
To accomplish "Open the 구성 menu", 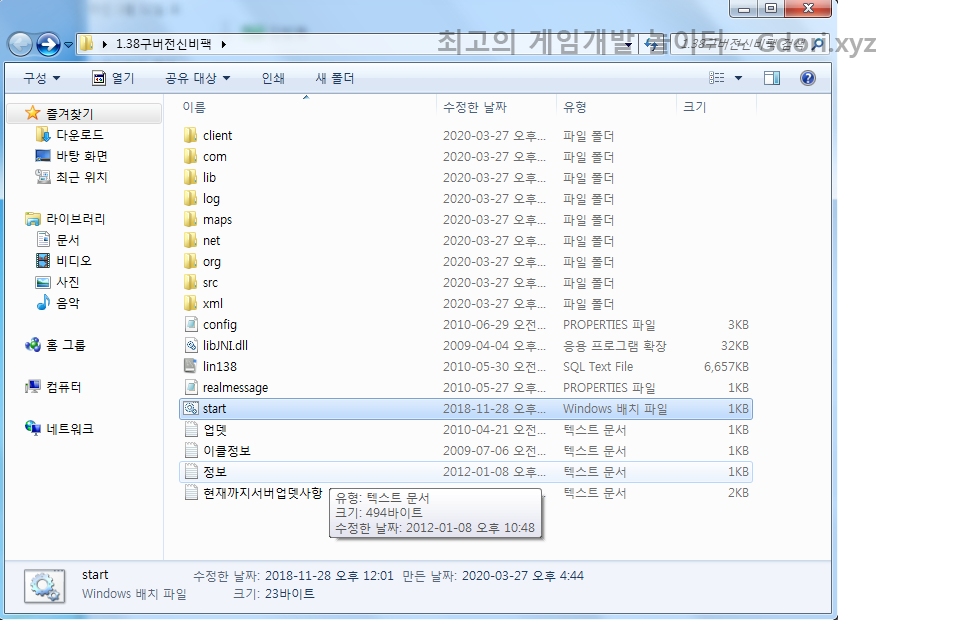I will point(42,78).
